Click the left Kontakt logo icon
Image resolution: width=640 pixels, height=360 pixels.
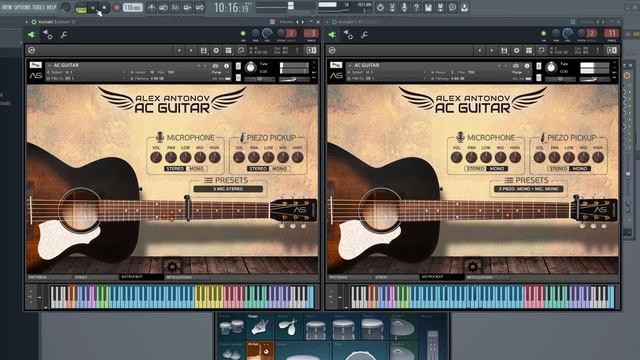(x=31, y=50)
